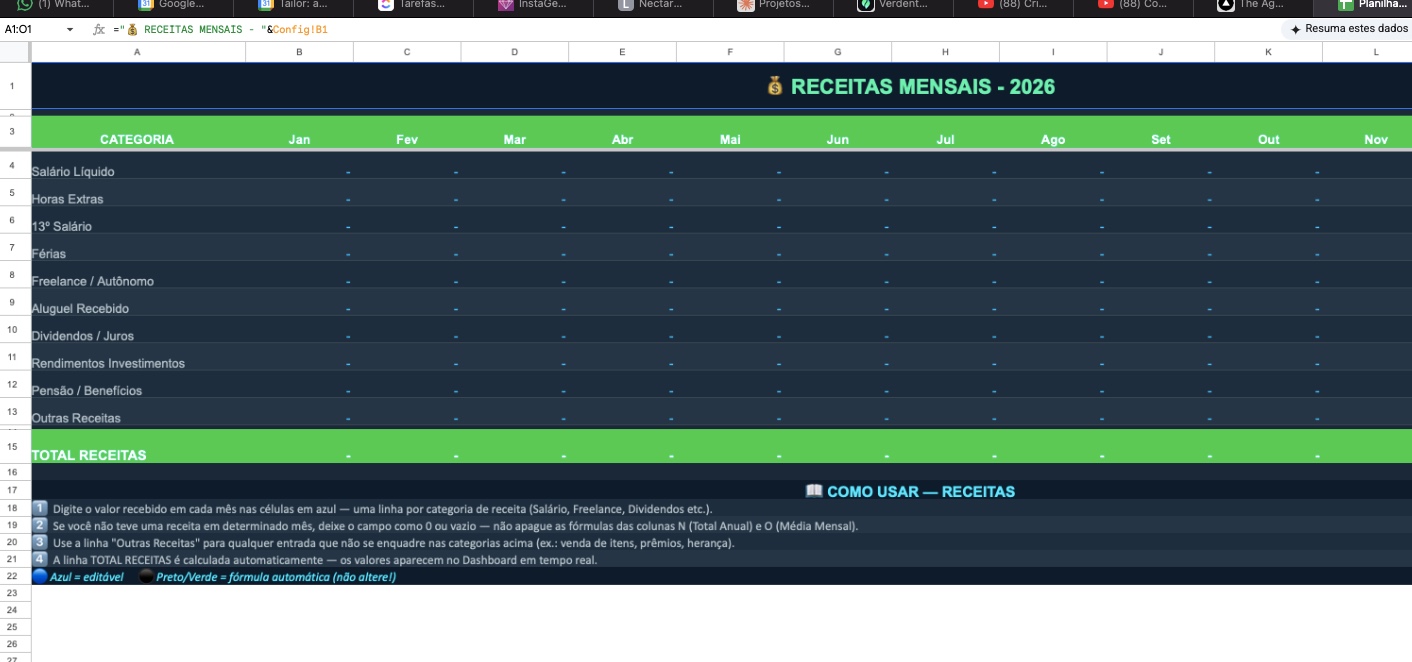1412x662 pixels.
Task: Open the Tailor calendar tab
Action: coord(295,5)
